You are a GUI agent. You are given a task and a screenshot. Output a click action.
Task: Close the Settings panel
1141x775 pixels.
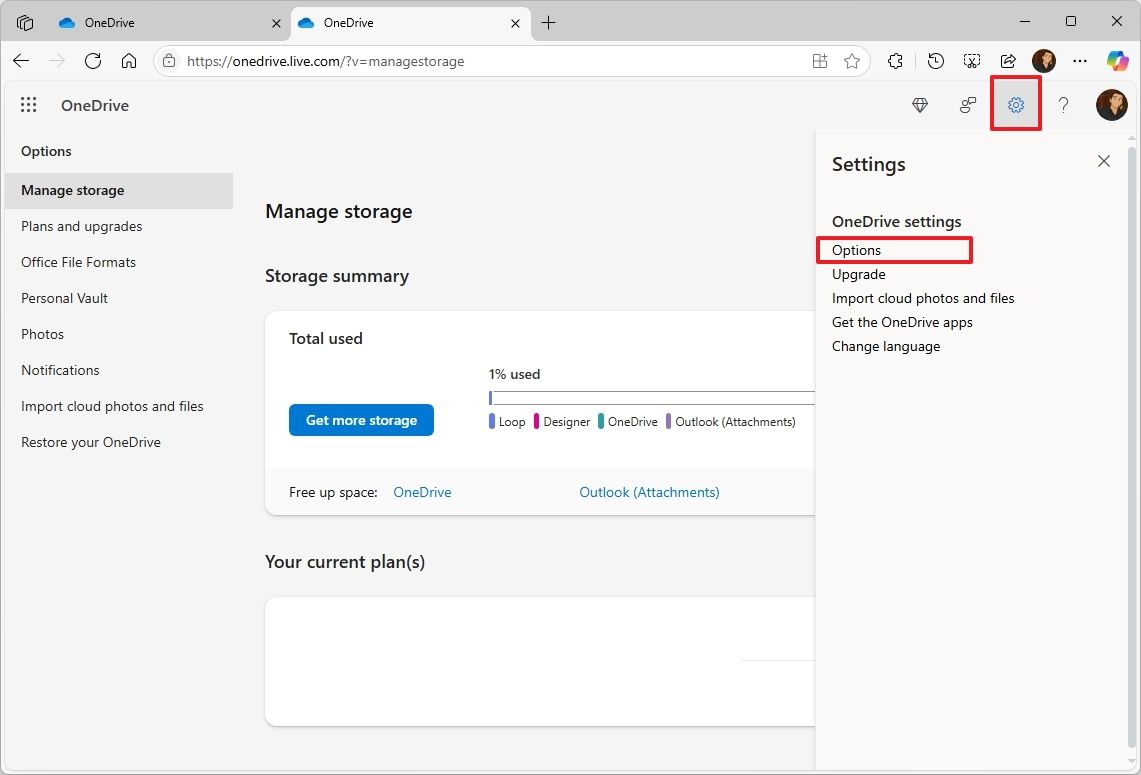click(1104, 161)
